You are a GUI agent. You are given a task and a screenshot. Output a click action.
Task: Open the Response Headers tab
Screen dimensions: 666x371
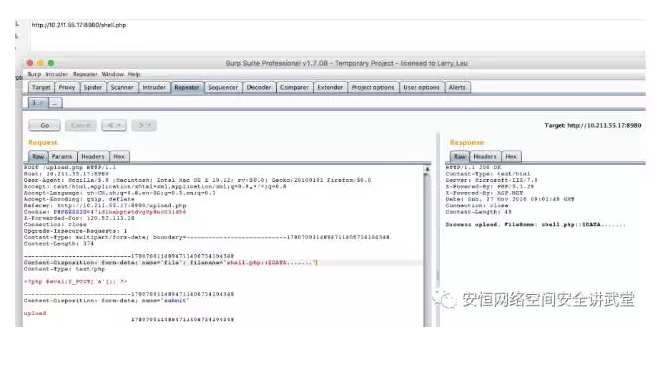(x=485, y=156)
